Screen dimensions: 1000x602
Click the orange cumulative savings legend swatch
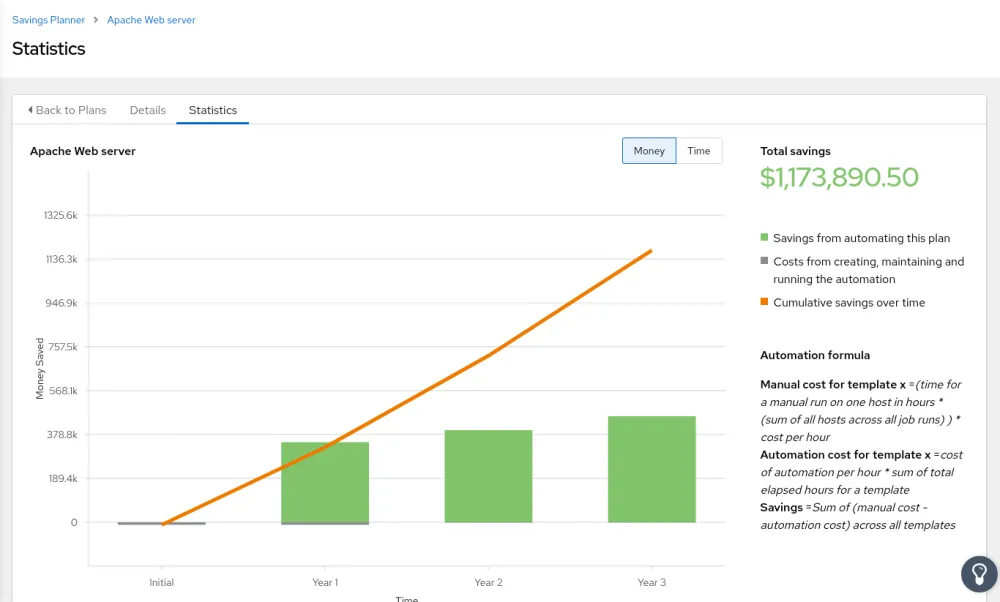click(x=765, y=303)
